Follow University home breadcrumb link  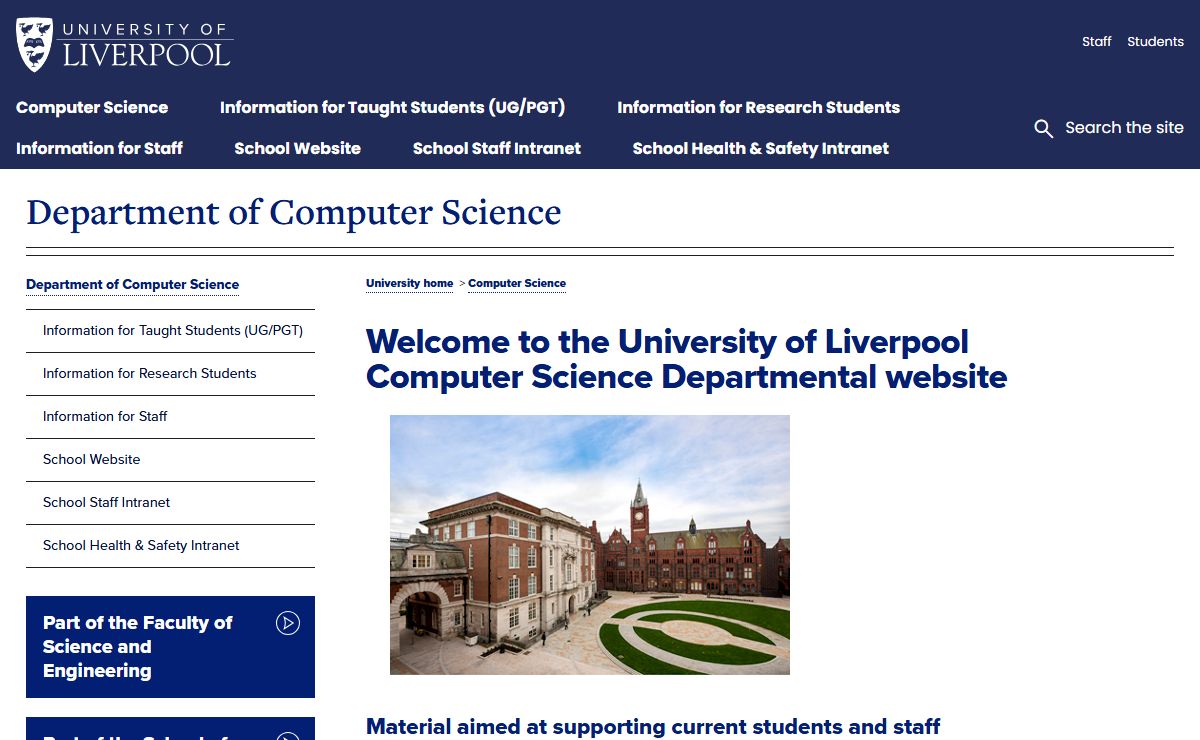[409, 284]
